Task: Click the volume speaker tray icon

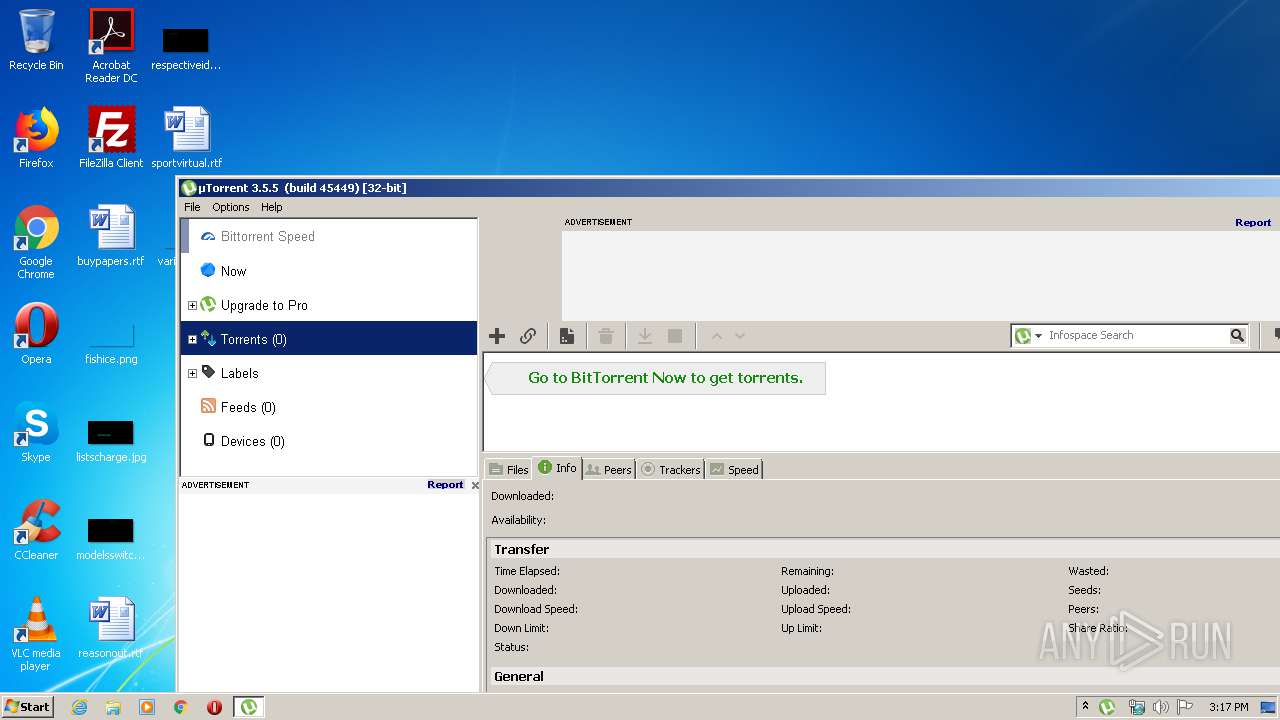Action: click(x=1162, y=707)
